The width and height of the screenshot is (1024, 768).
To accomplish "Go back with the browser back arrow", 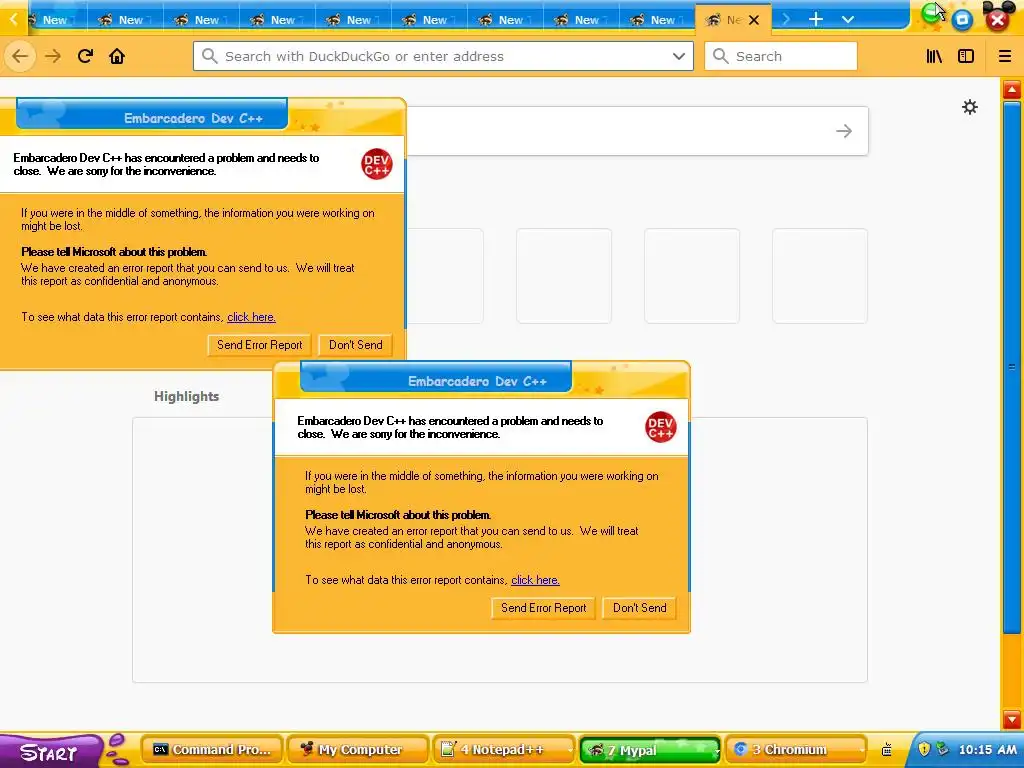I will pos(20,56).
